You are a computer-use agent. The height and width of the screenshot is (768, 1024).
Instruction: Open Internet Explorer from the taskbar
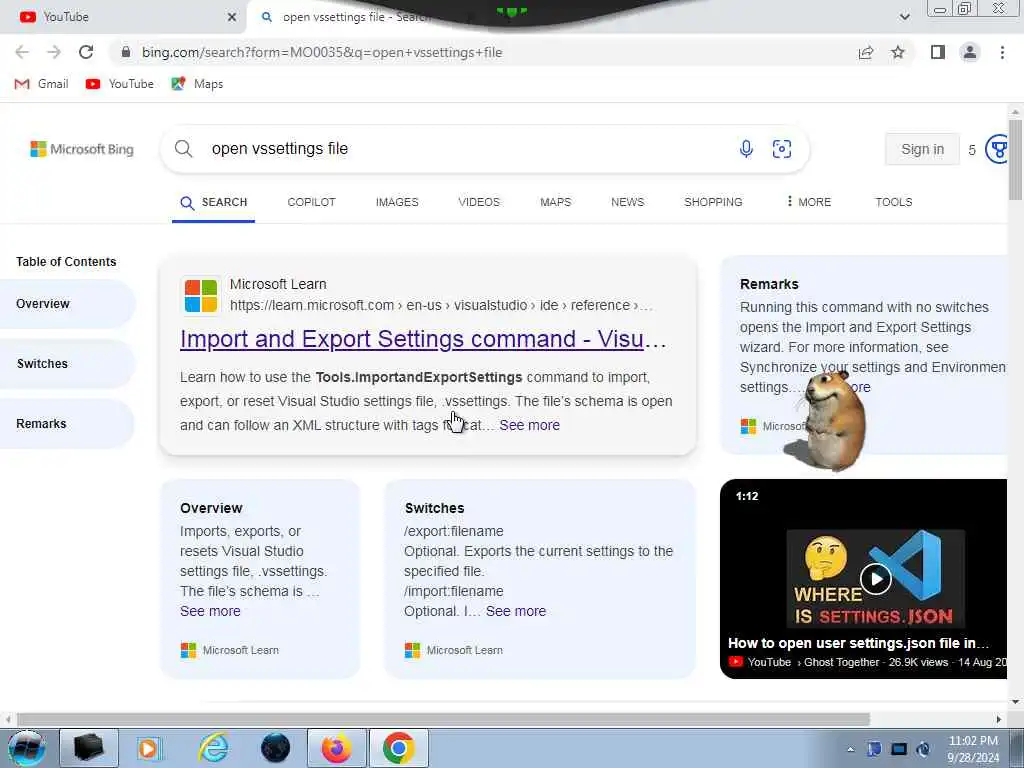214,748
